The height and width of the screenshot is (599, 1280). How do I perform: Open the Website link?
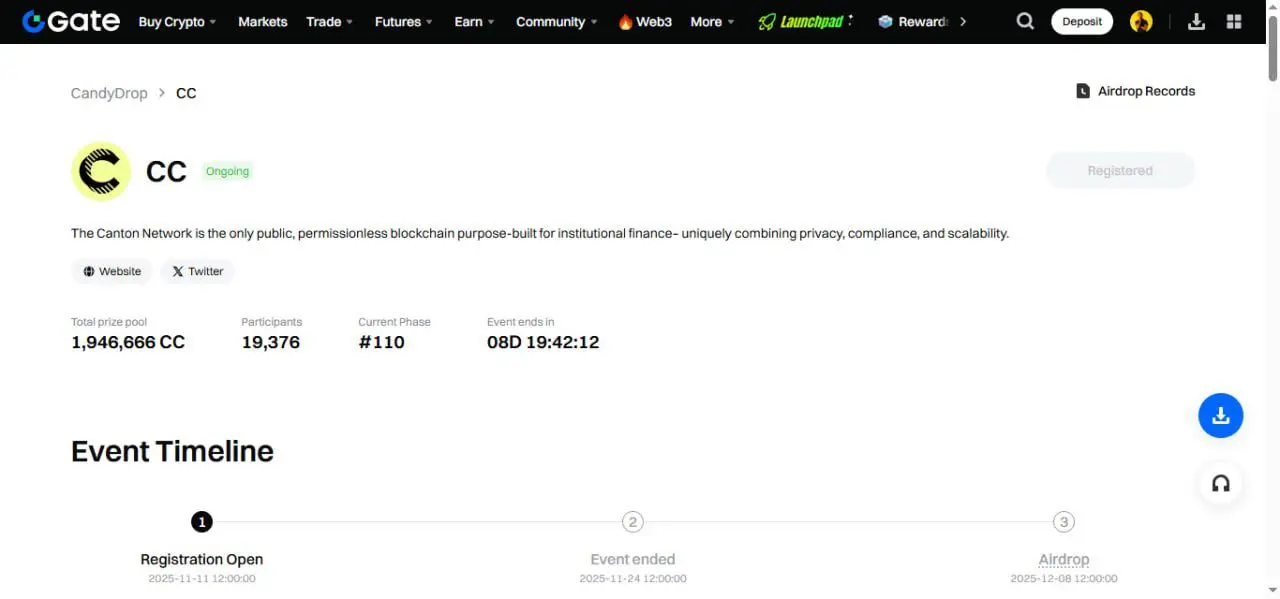[x=112, y=271]
